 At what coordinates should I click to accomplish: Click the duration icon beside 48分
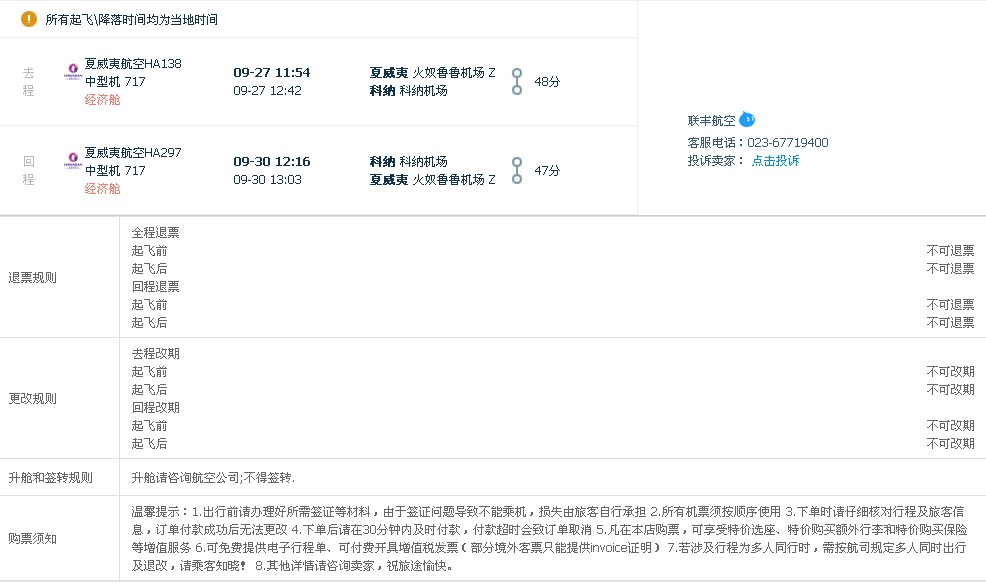coord(517,81)
